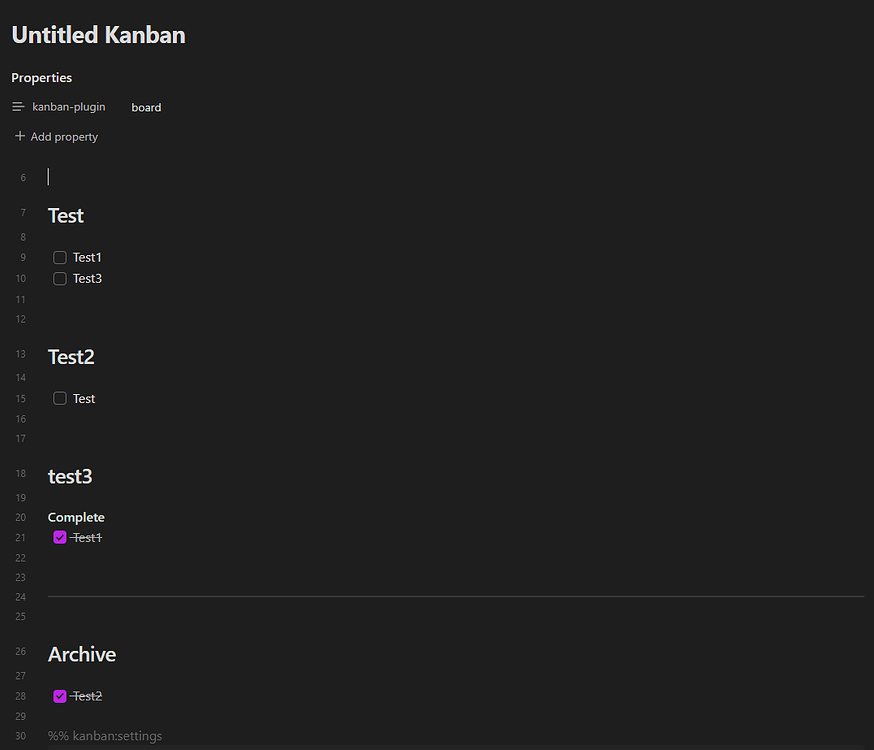874x750 pixels.
Task: Check the Test checkbox under Test2 heading
Action: tap(59, 398)
